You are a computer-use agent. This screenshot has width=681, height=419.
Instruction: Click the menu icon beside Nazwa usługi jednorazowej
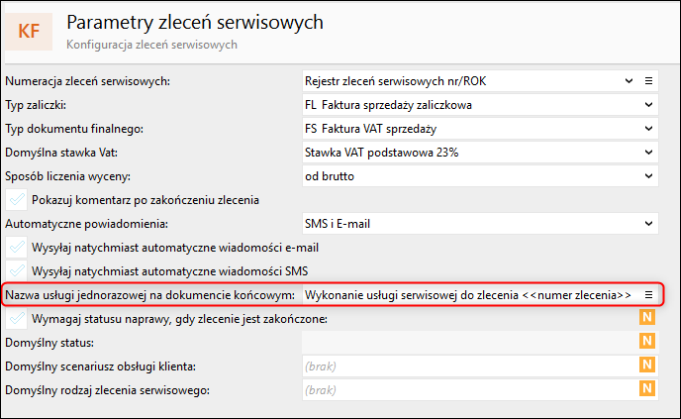click(x=648, y=295)
